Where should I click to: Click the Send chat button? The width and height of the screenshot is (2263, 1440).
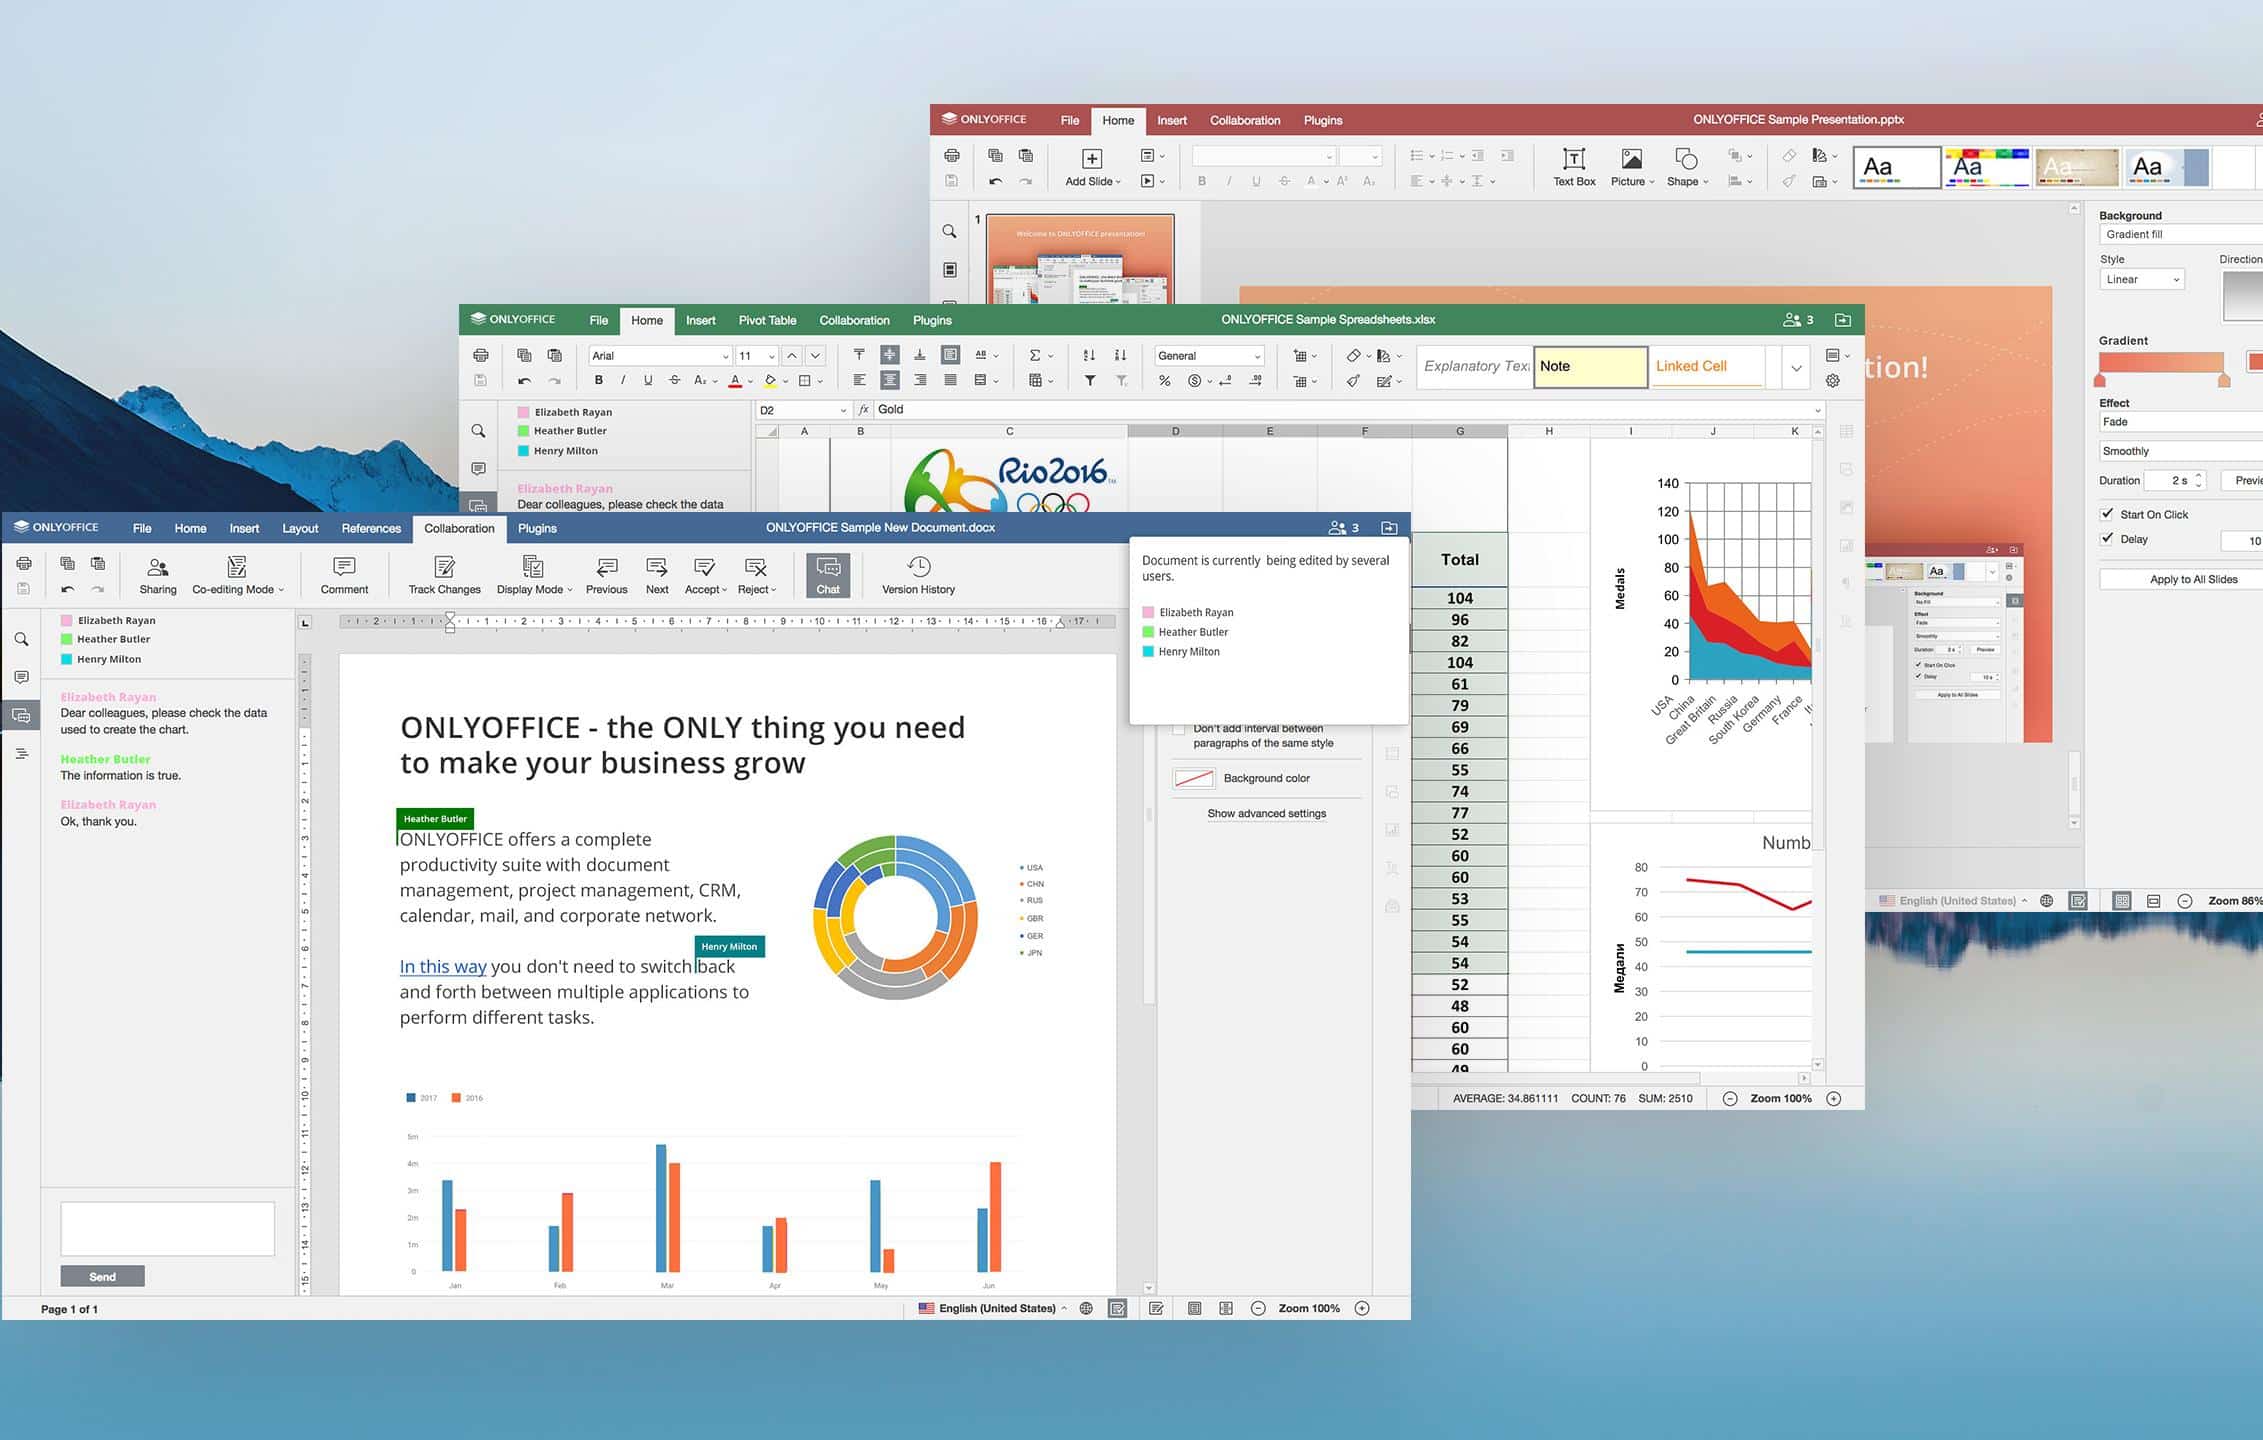point(103,1276)
